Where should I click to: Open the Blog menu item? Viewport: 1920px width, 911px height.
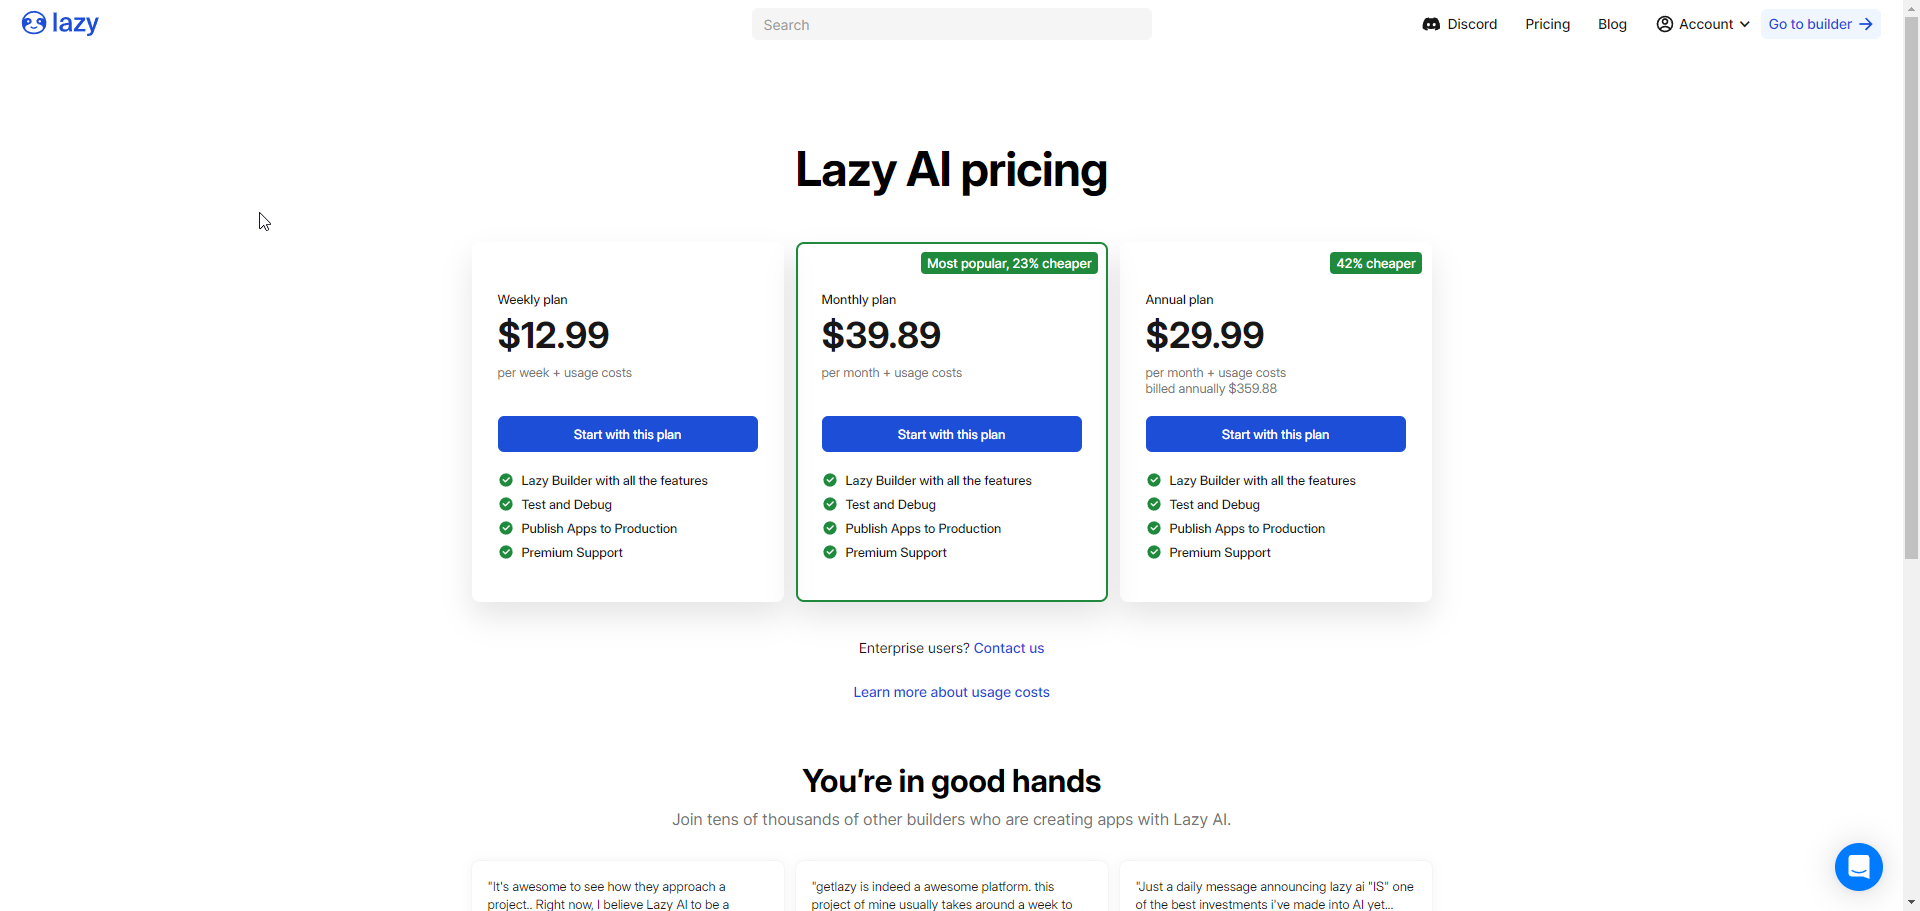(x=1612, y=24)
